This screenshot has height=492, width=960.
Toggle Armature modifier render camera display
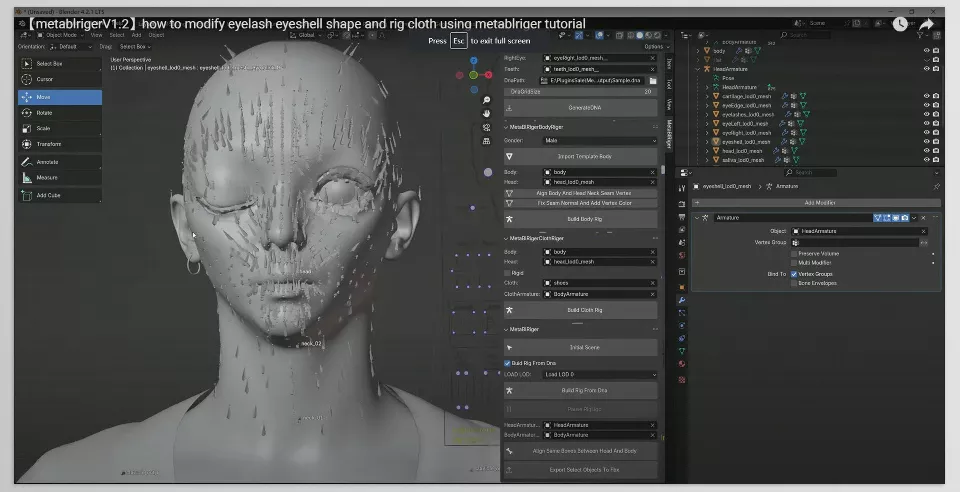pos(905,218)
